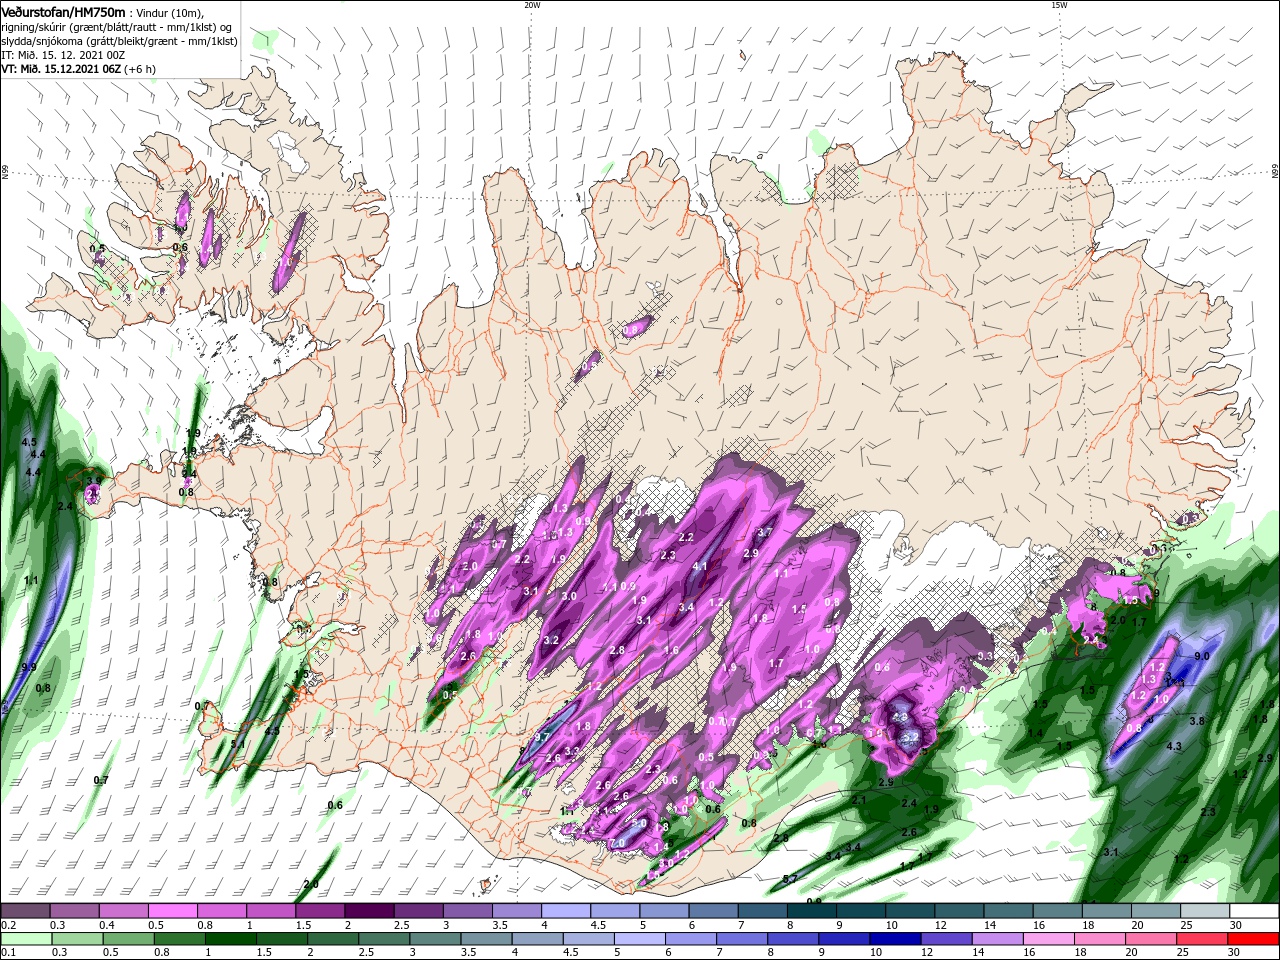This screenshot has width=1280, height=960.
Task: Click the "0.4" label on the snow scale
Action: [107, 924]
